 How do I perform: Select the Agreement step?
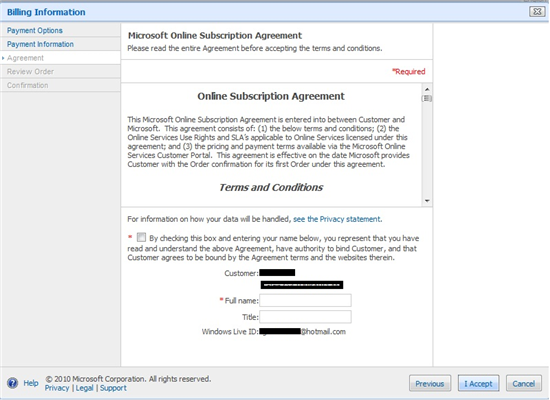pos(25,58)
